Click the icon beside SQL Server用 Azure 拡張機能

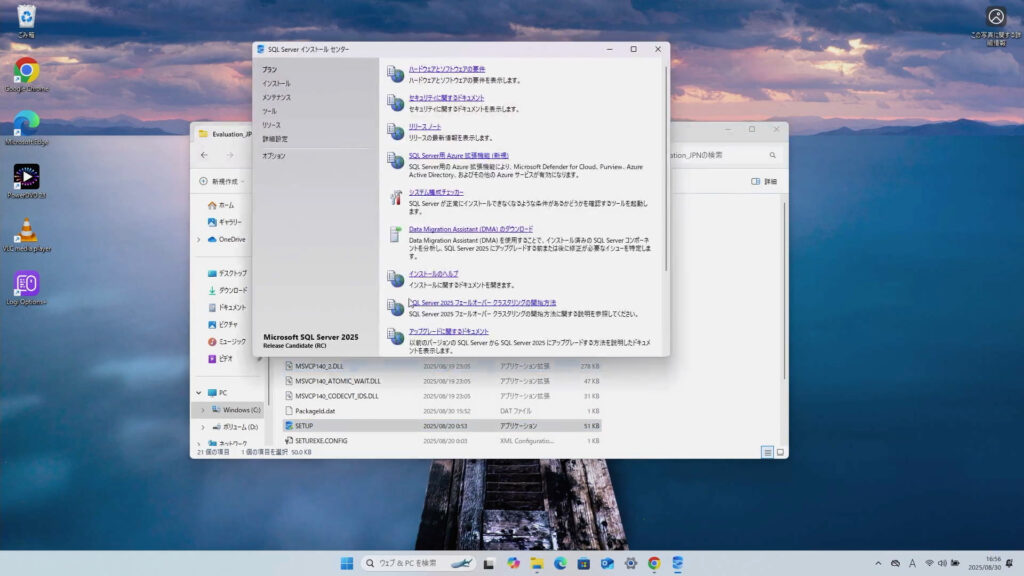coord(395,160)
